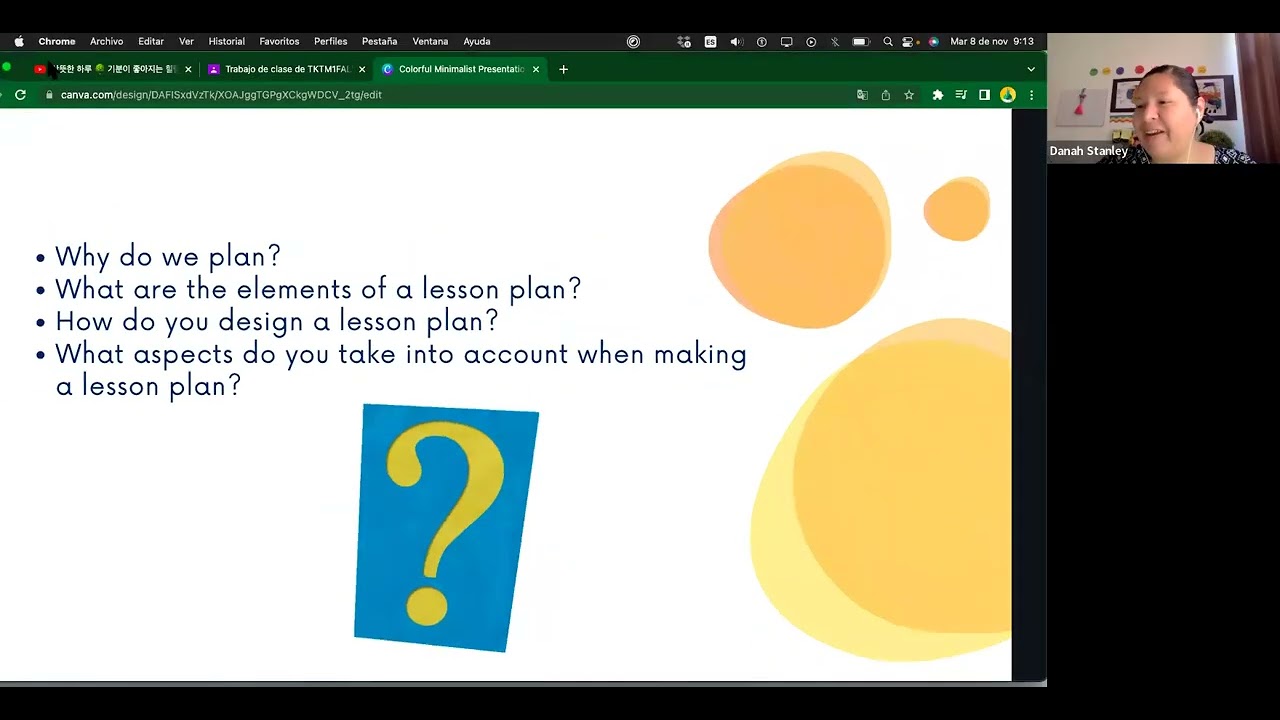Open the display mirroring menu bar icon

(786, 41)
